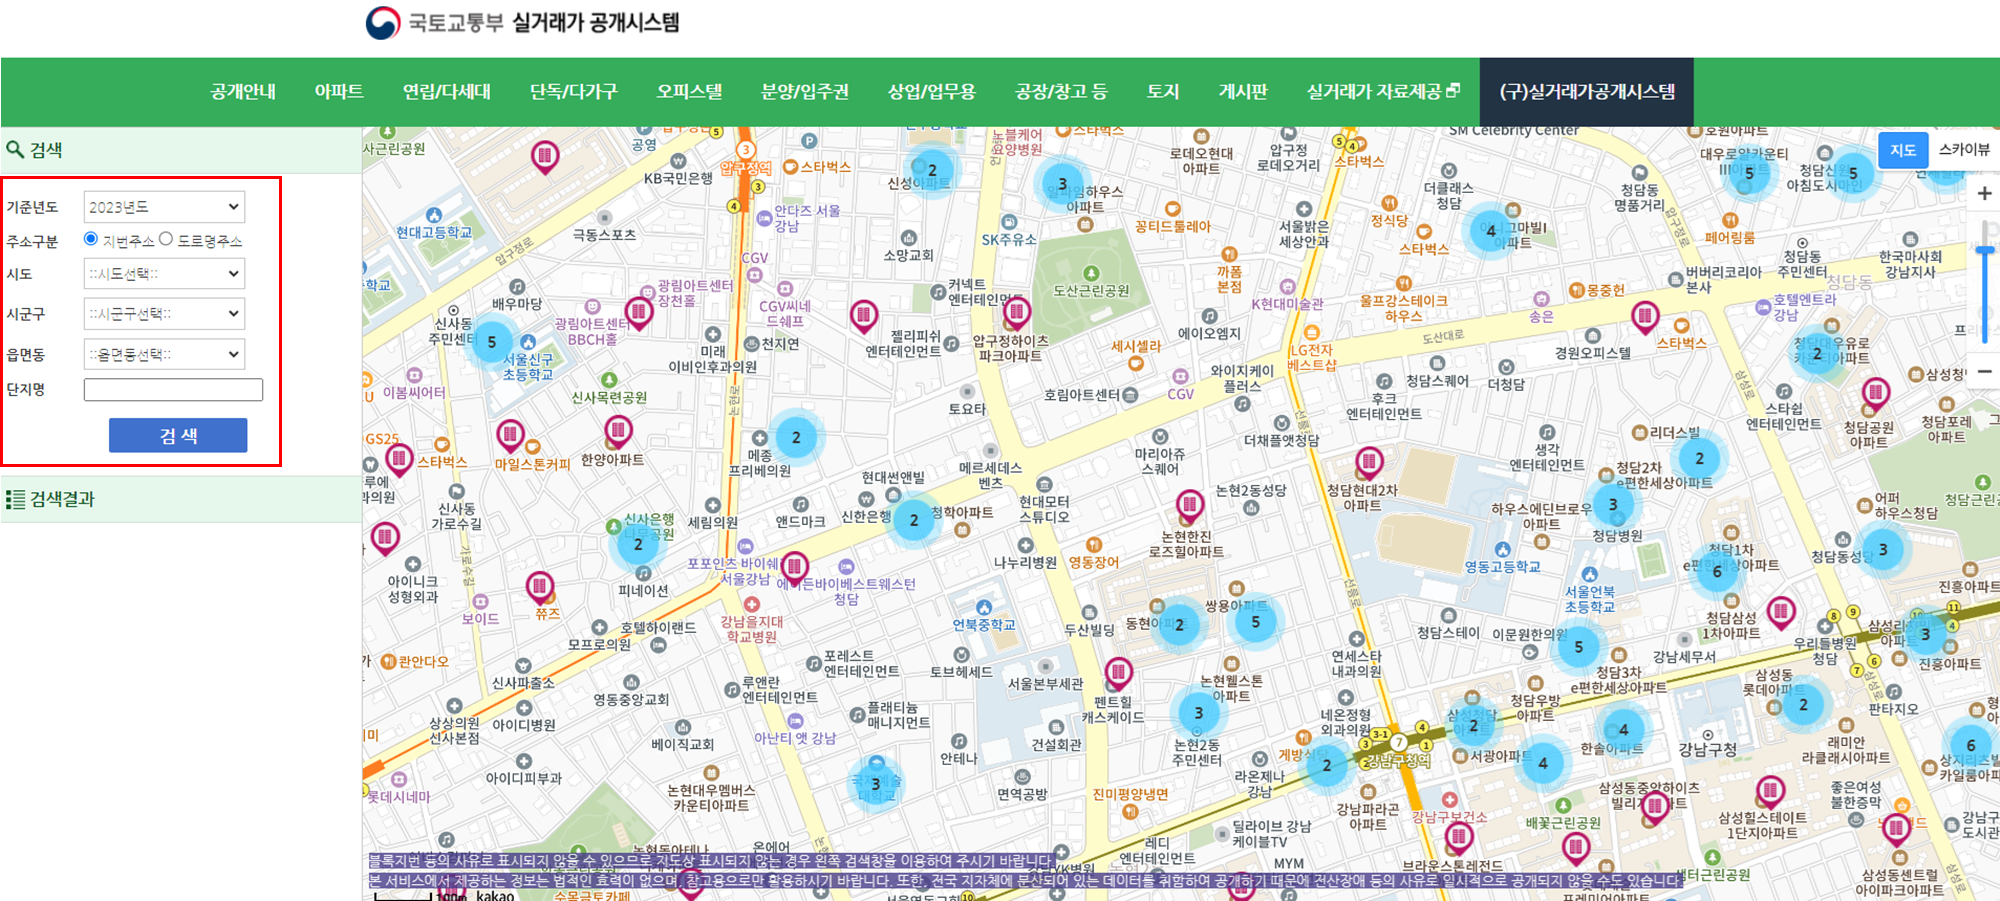
Task: Click the pin beside 광림아트센터 장천홀
Action: [x=638, y=313]
